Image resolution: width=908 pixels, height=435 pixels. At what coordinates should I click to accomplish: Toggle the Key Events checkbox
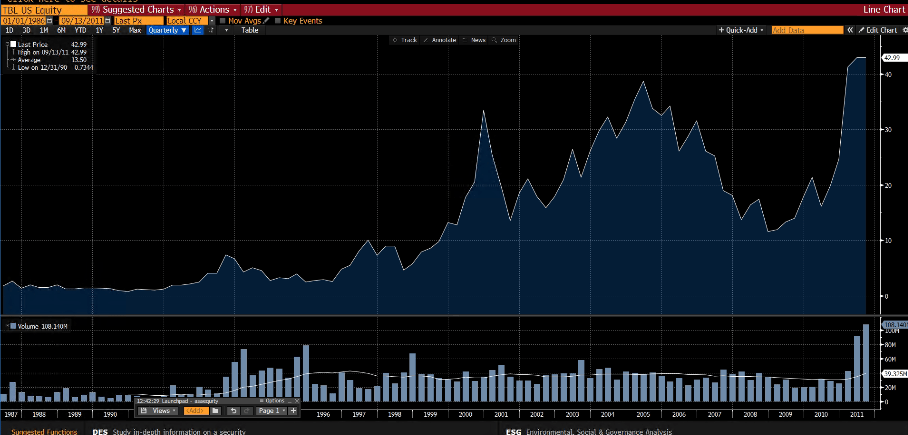coord(278,20)
